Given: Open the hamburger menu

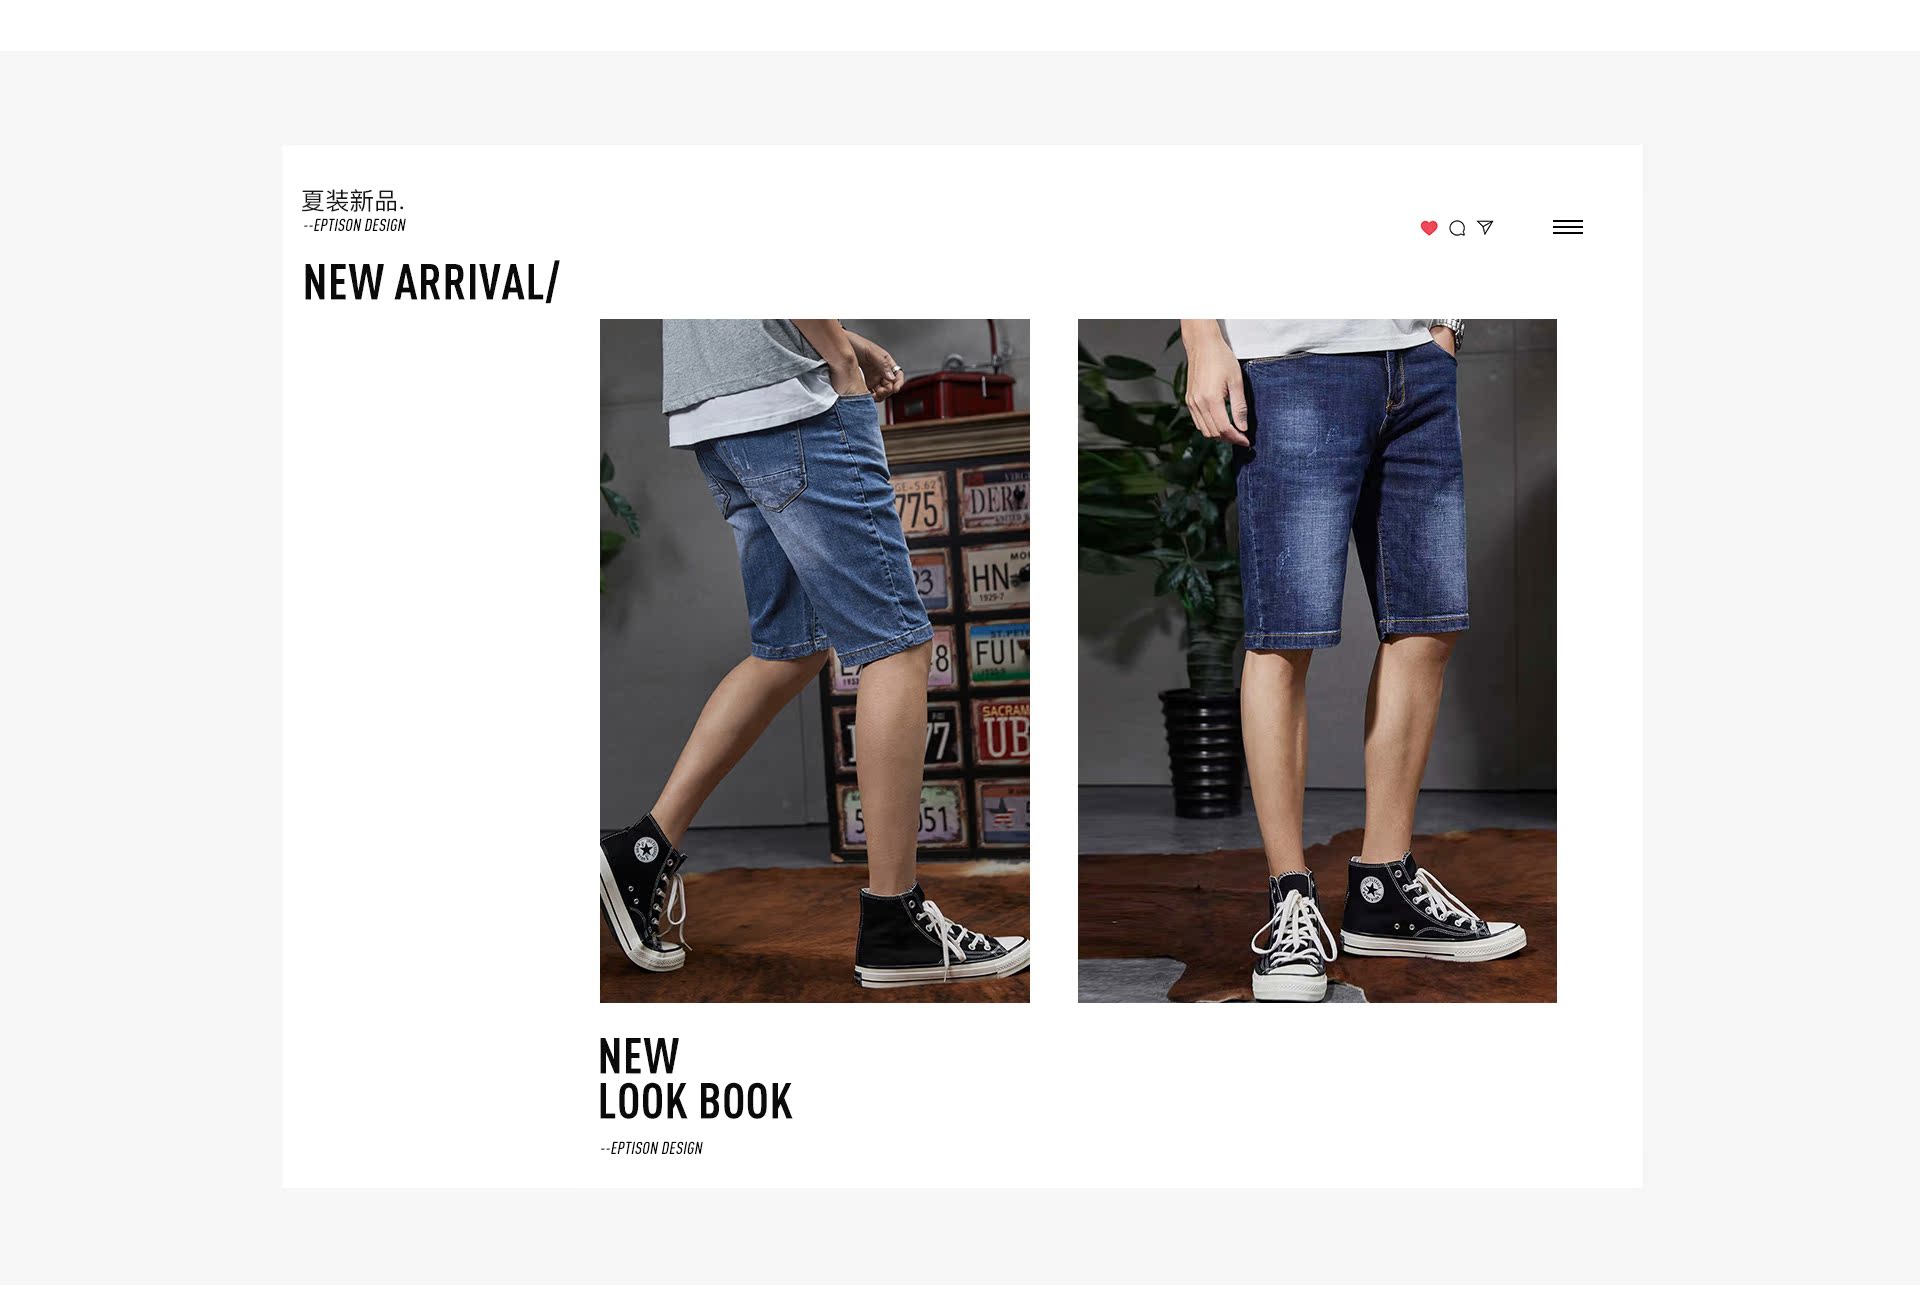Looking at the screenshot, I should (1567, 227).
